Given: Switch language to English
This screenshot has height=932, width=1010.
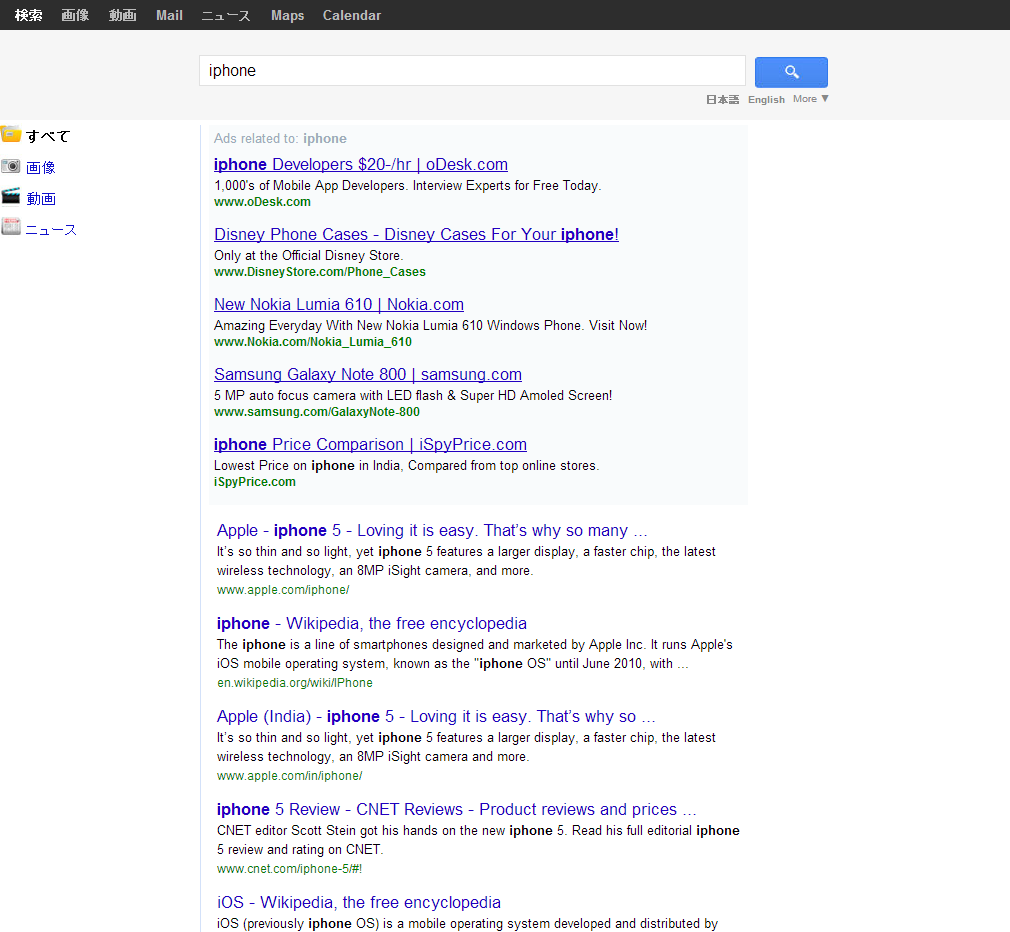Looking at the screenshot, I should (x=767, y=99).
